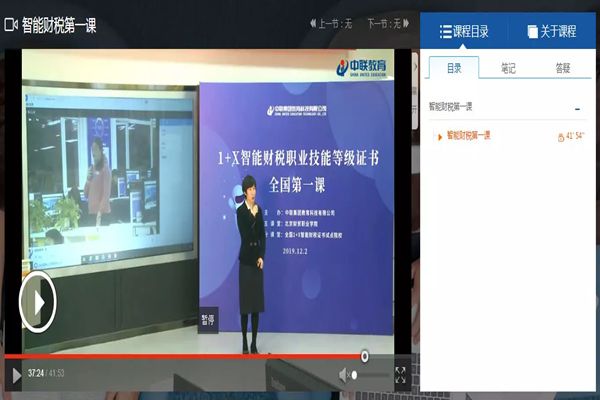Go to next section via 下一节

(x=384, y=23)
